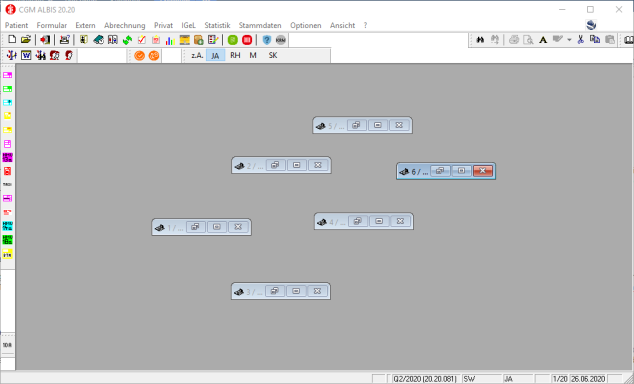Image resolution: width=634 pixels, height=384 pixels.
Task: Click the 26.06.2020 date in status bar
Action: click(x=588, y=379)
